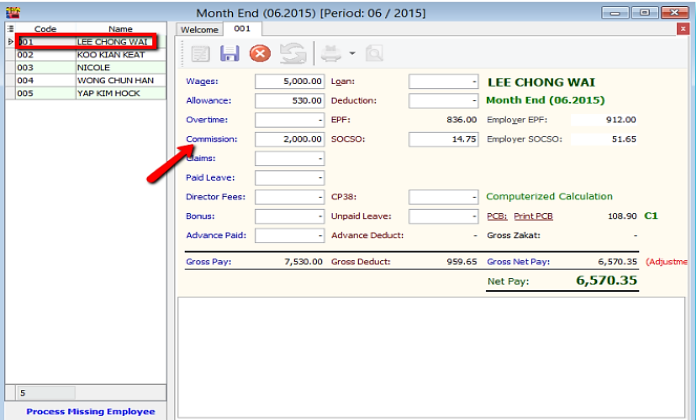The height and width of the screenshot is (420, 697).
Task: Open the Print PCB link
Action: tap(534, 216)
